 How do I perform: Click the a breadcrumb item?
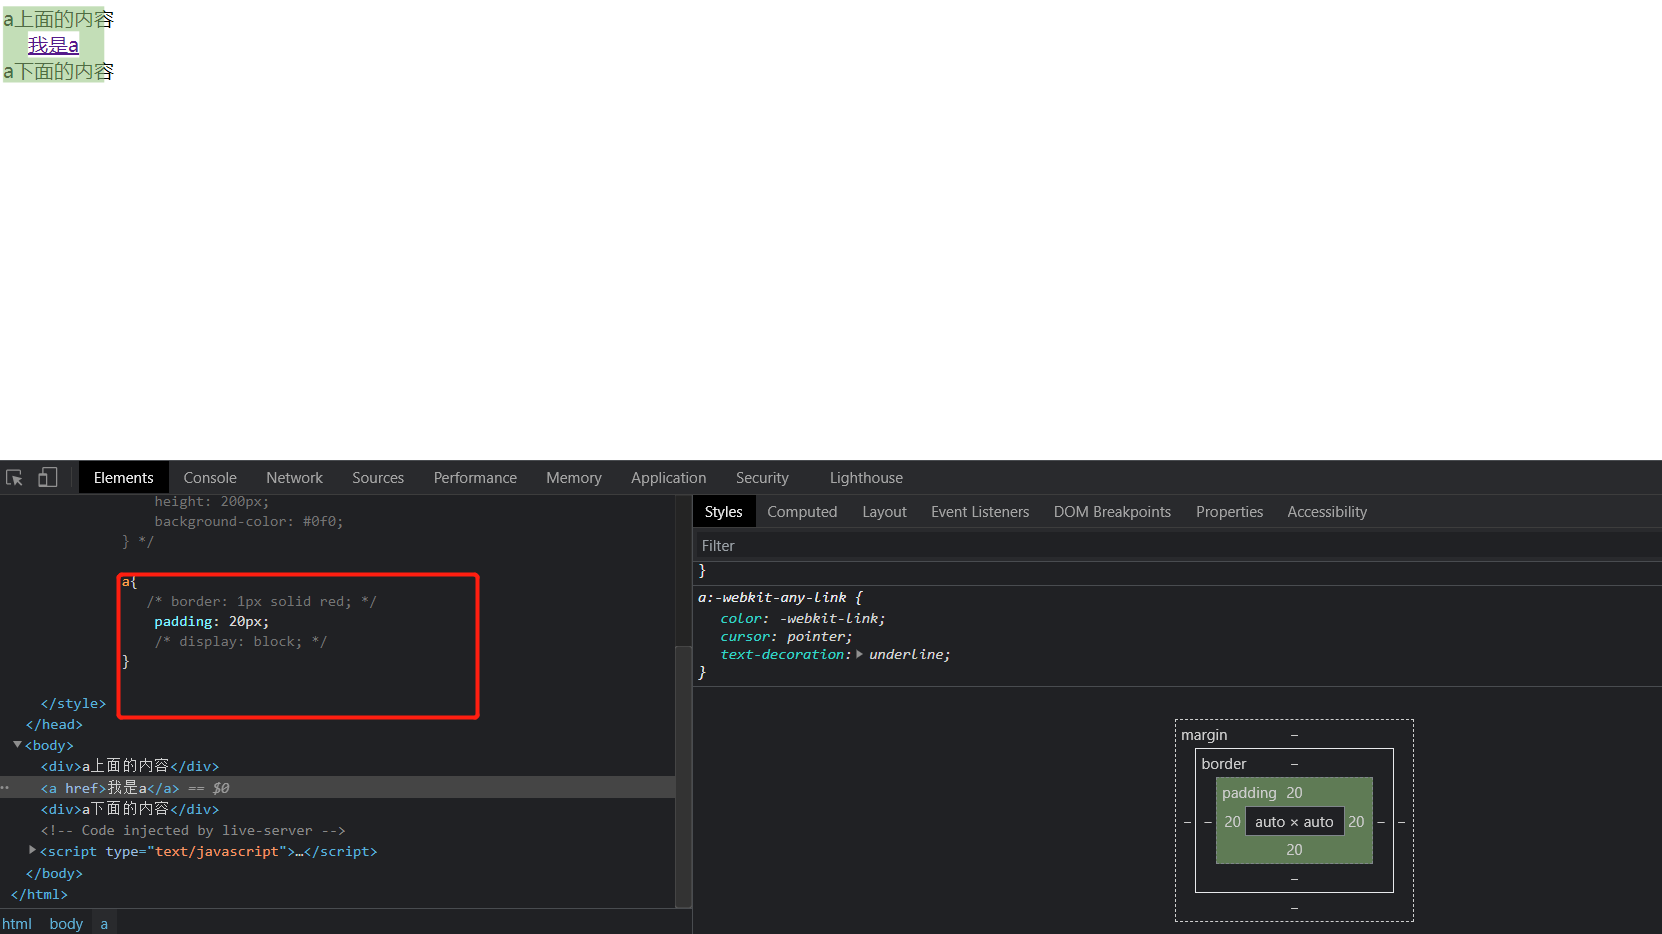click(104, 923)
